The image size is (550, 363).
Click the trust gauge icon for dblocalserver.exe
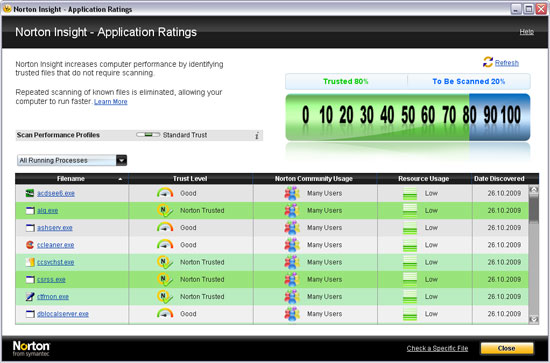pos(165,314)
